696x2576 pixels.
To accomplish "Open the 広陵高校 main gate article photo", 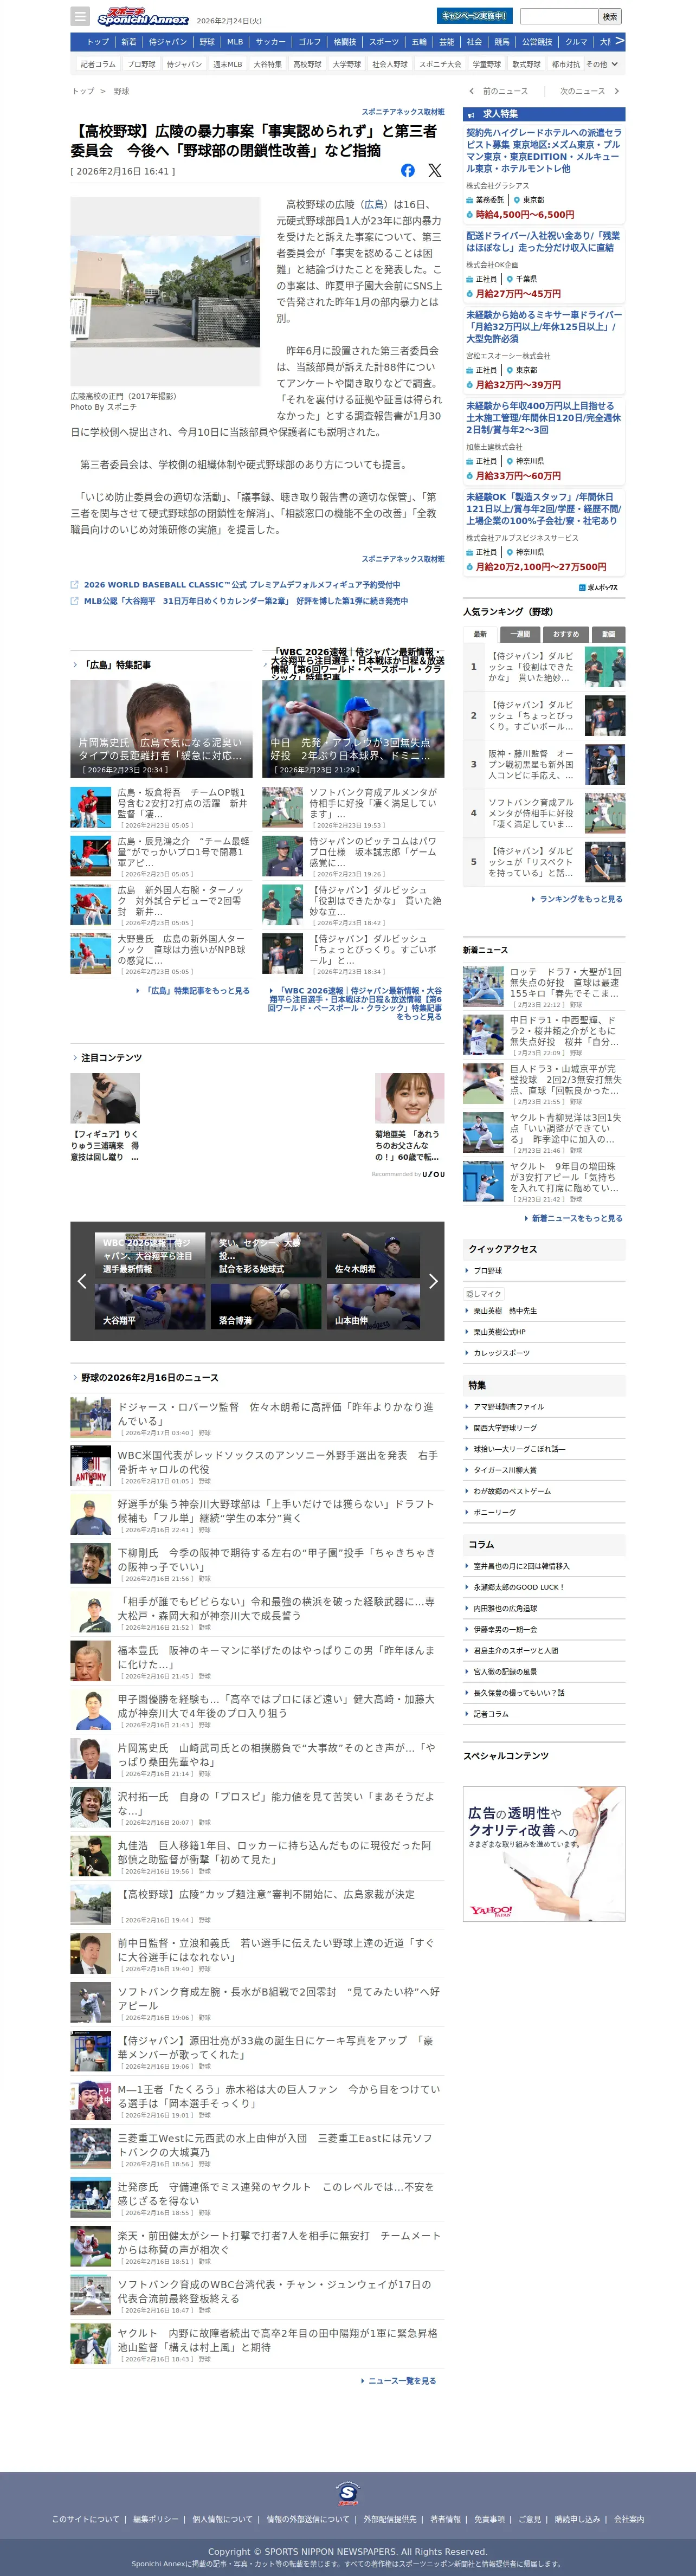I will coord(165,291).
